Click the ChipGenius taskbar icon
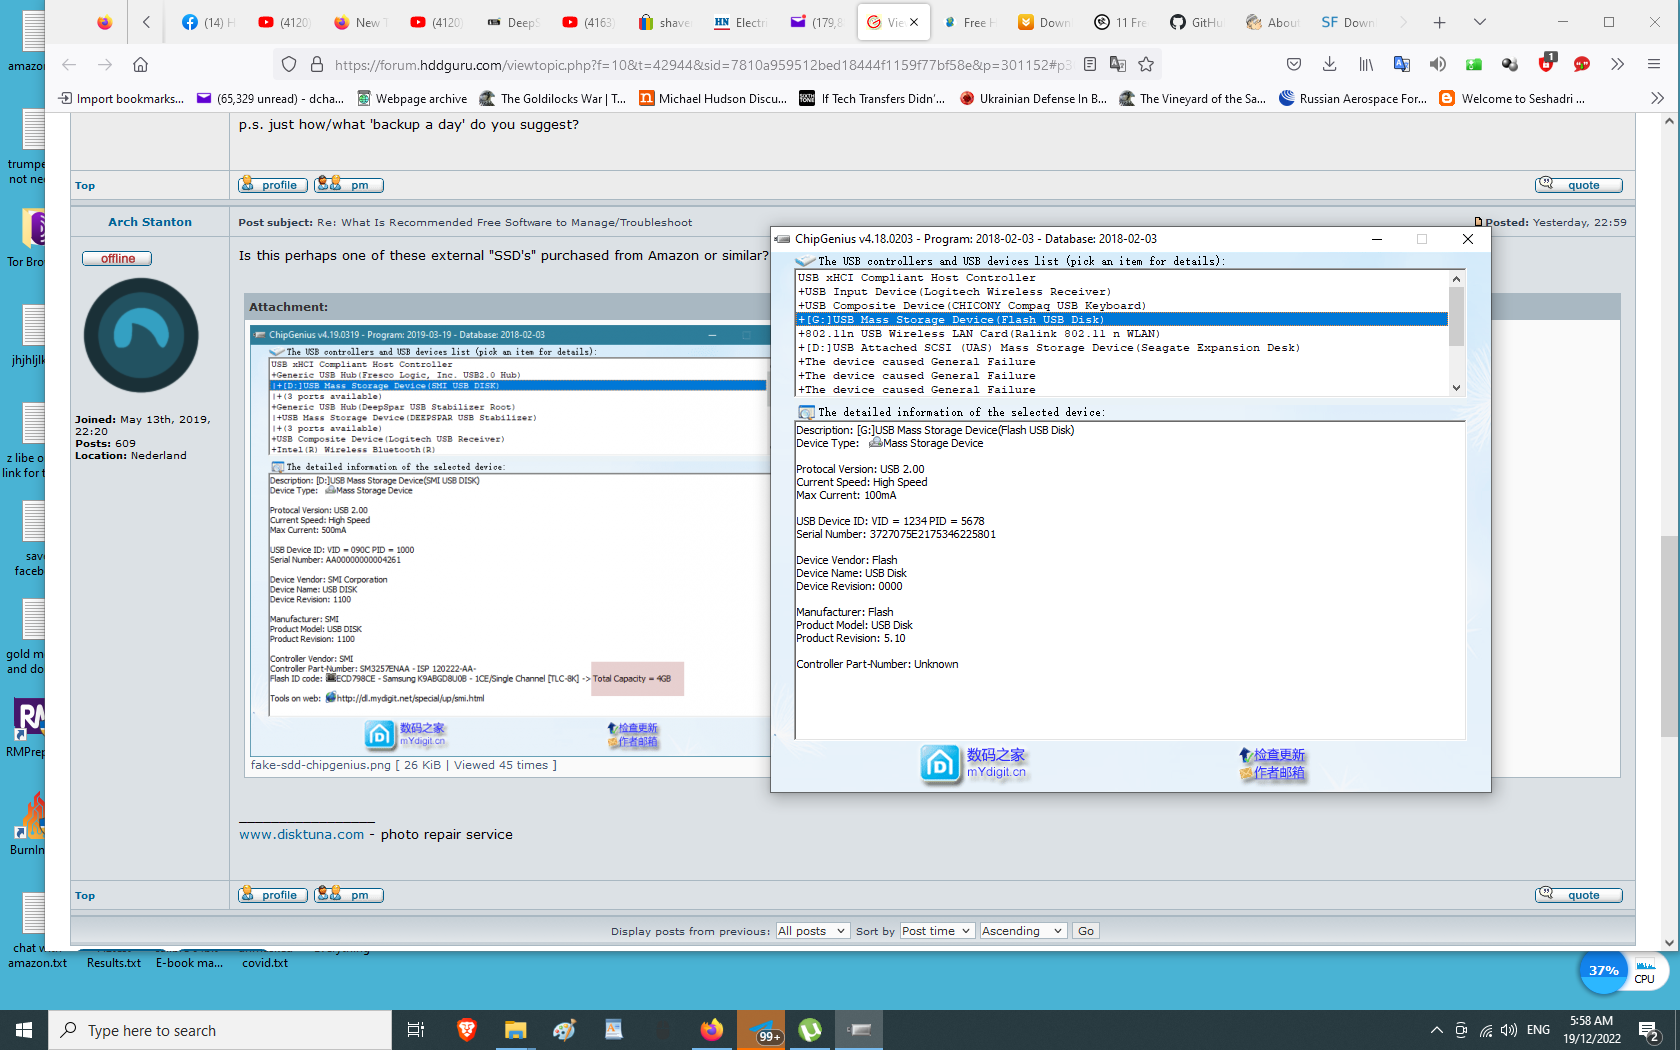 pyautogui.click(x=859, y=1030)
